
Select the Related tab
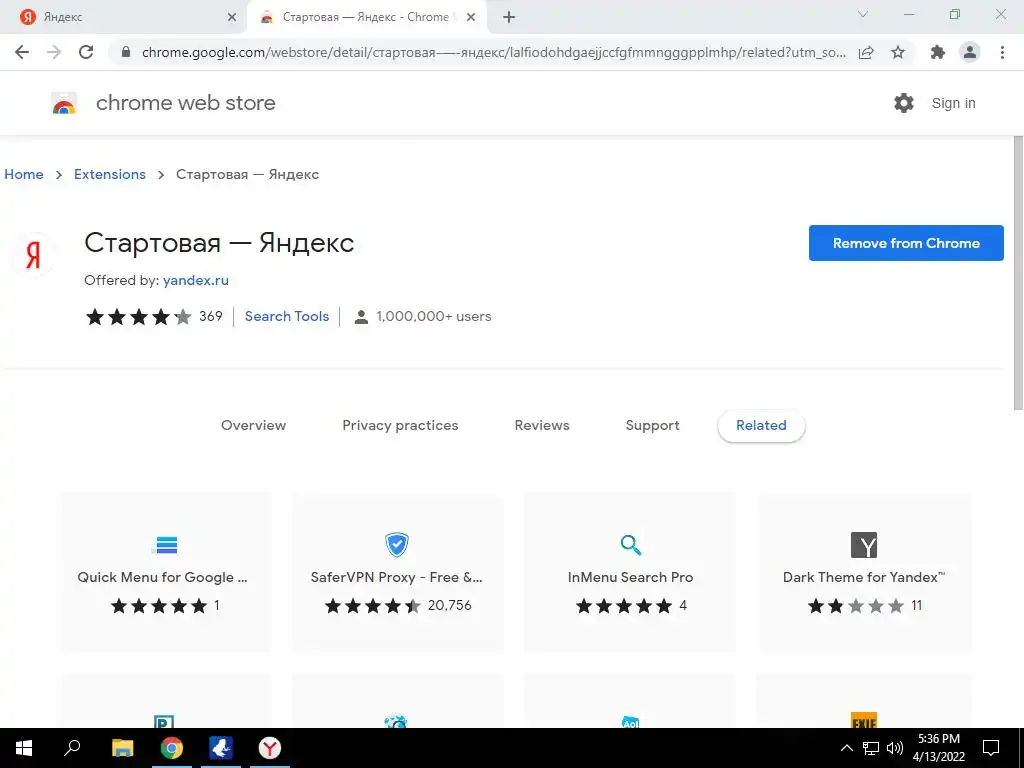761,425
